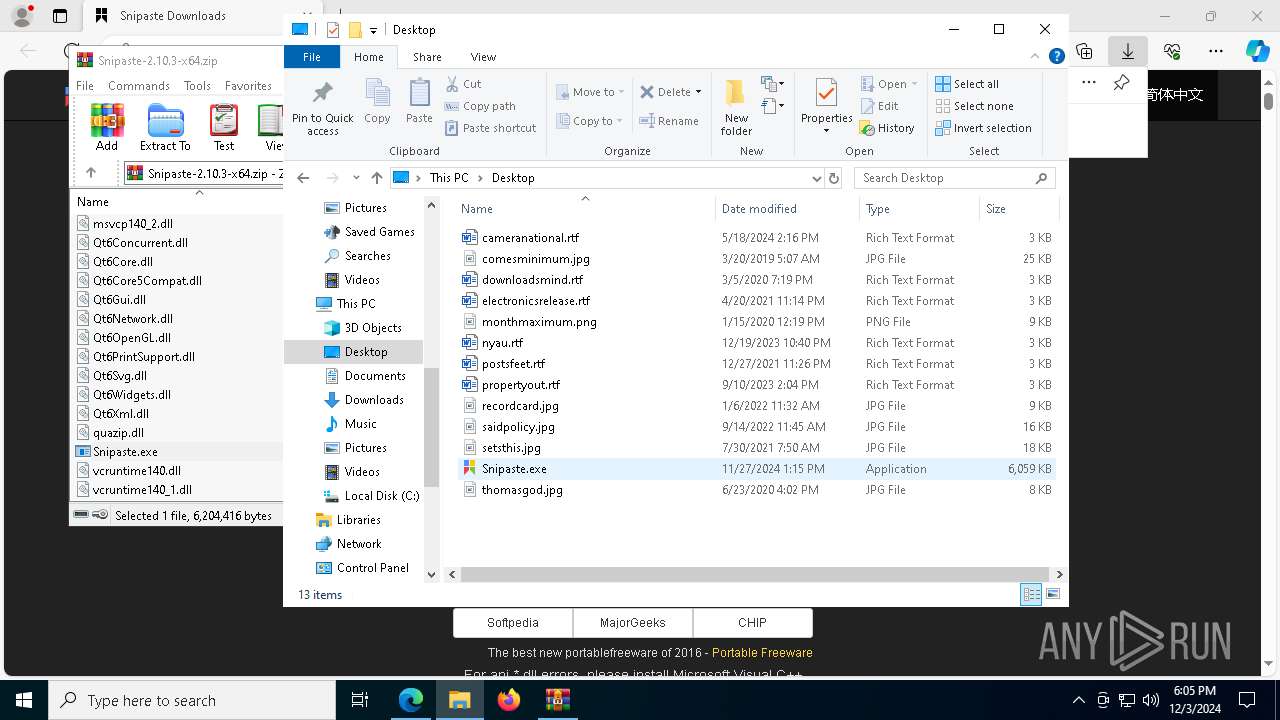Viewport: 1280px width, 720px height.
Task: Switch to the Share ribbon tab
Action: 427,57
